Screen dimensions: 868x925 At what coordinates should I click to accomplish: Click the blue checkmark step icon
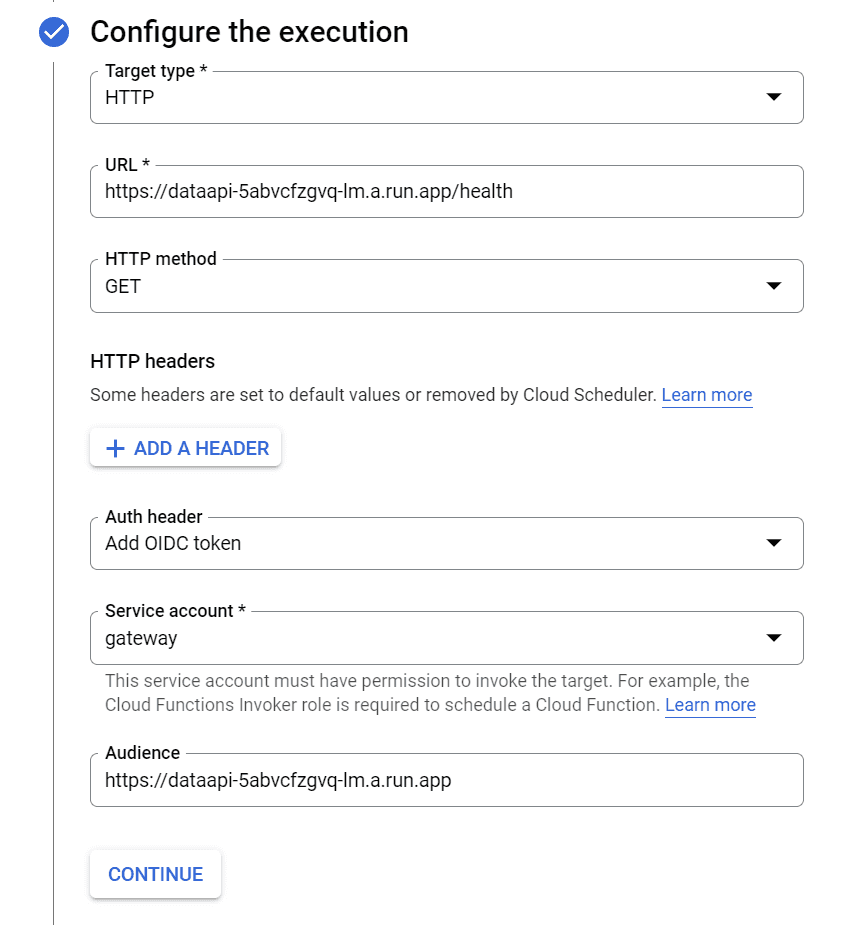pos(54,33)
